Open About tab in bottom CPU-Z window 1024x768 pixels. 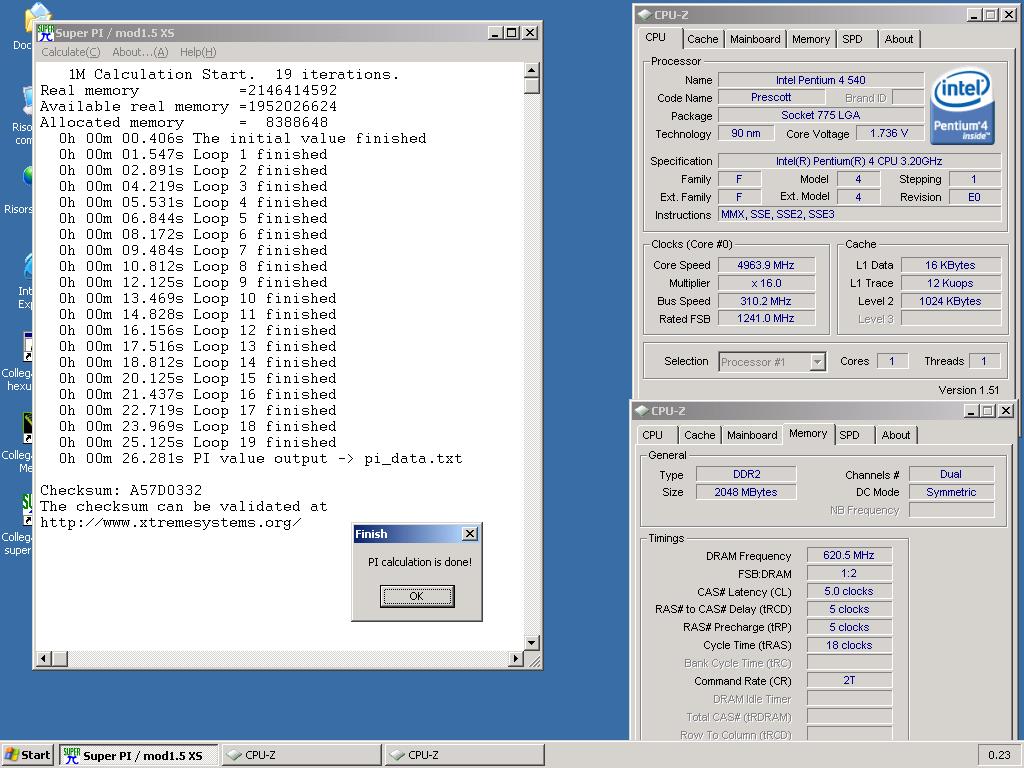(895, 435)
